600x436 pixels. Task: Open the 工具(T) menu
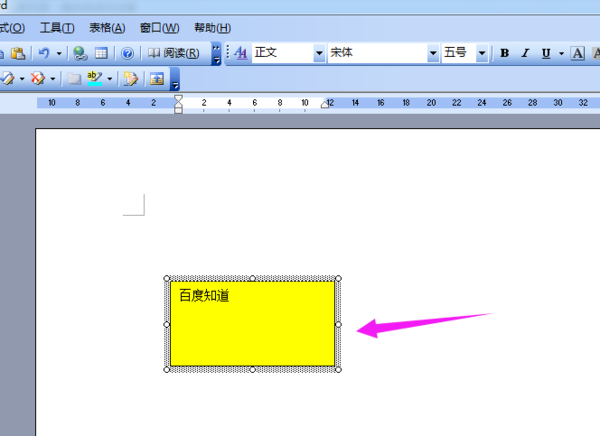click(x=57, y=28)
